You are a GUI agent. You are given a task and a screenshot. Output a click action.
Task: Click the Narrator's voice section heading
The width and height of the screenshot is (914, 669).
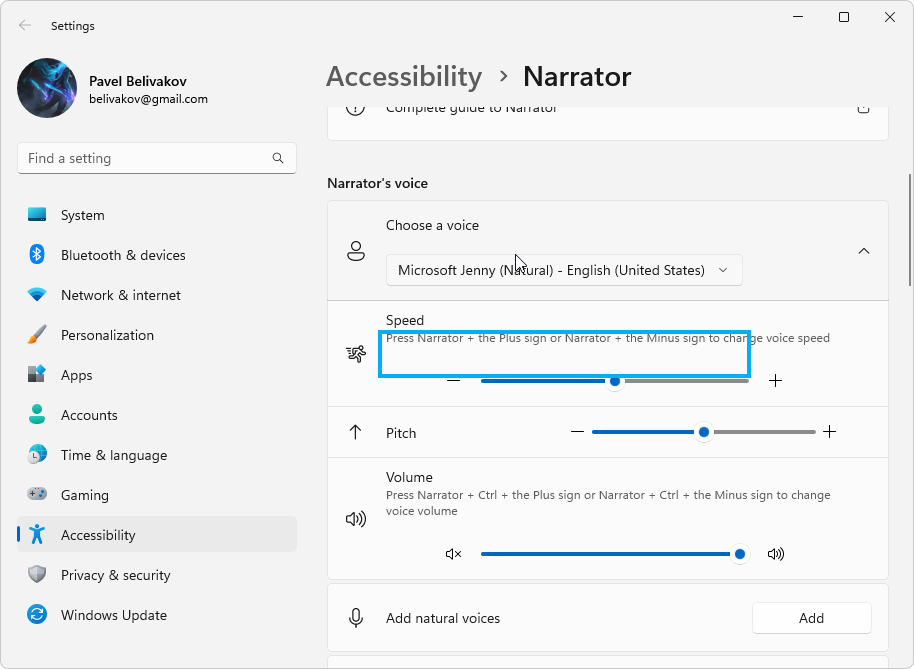point(377,184)
